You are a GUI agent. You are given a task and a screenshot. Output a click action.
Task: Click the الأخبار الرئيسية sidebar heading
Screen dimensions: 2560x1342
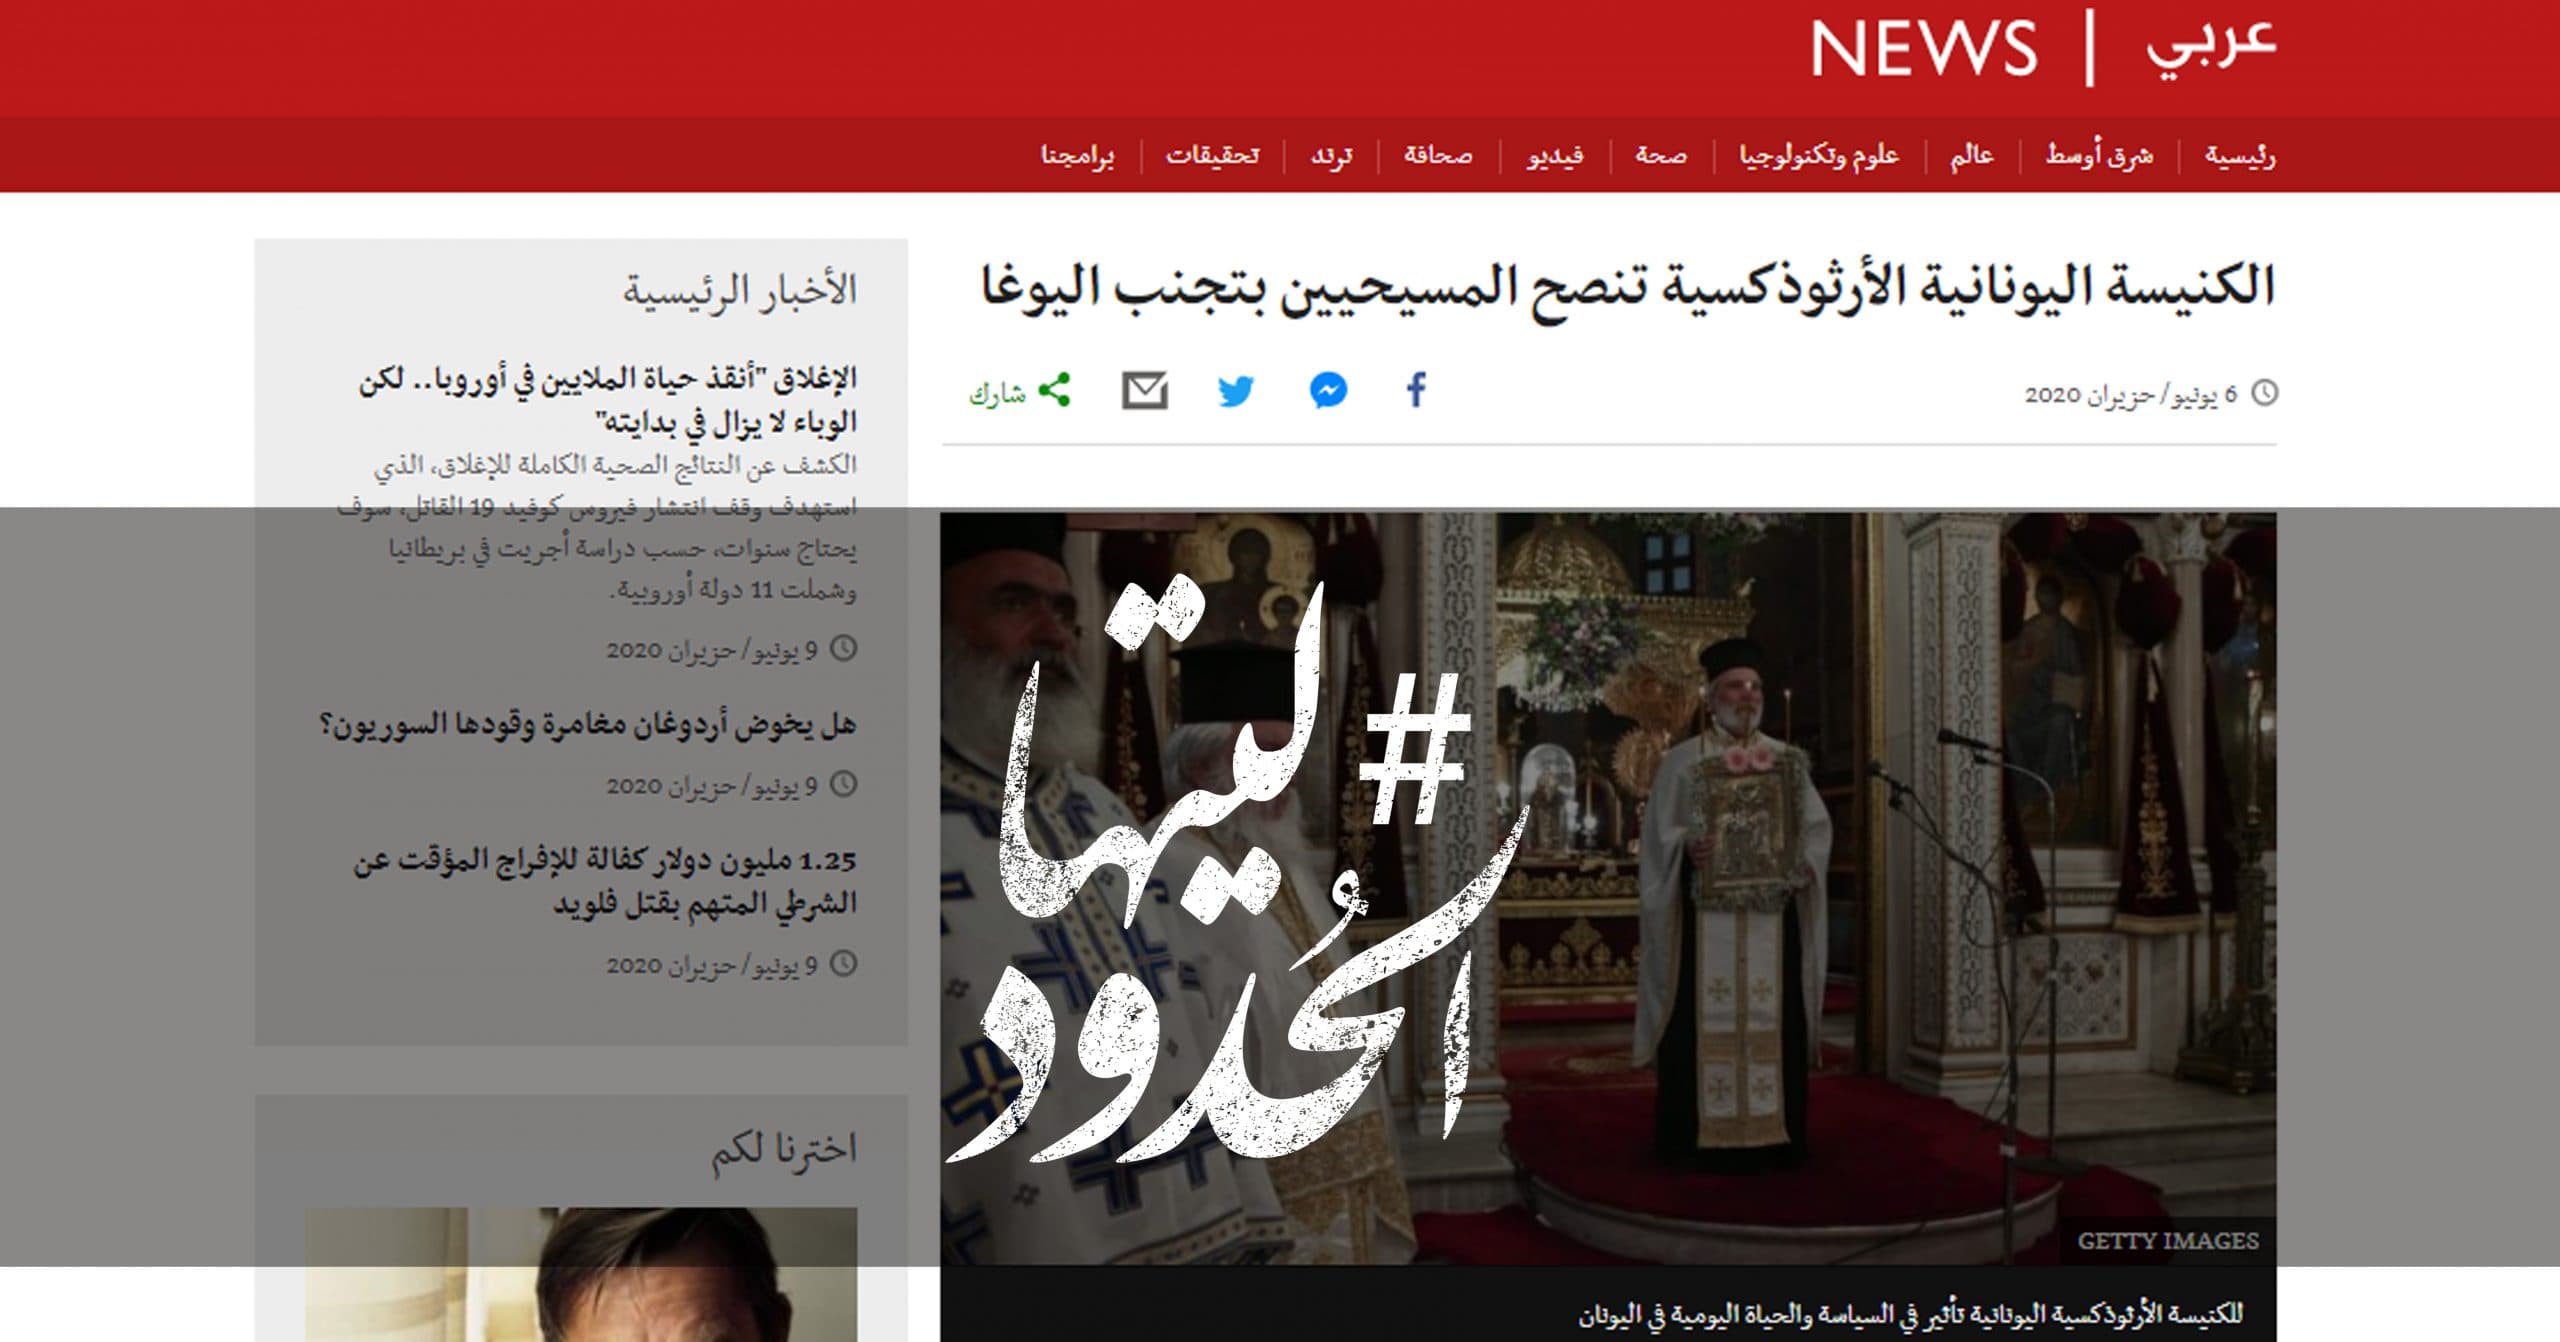[x=740, y=290]
